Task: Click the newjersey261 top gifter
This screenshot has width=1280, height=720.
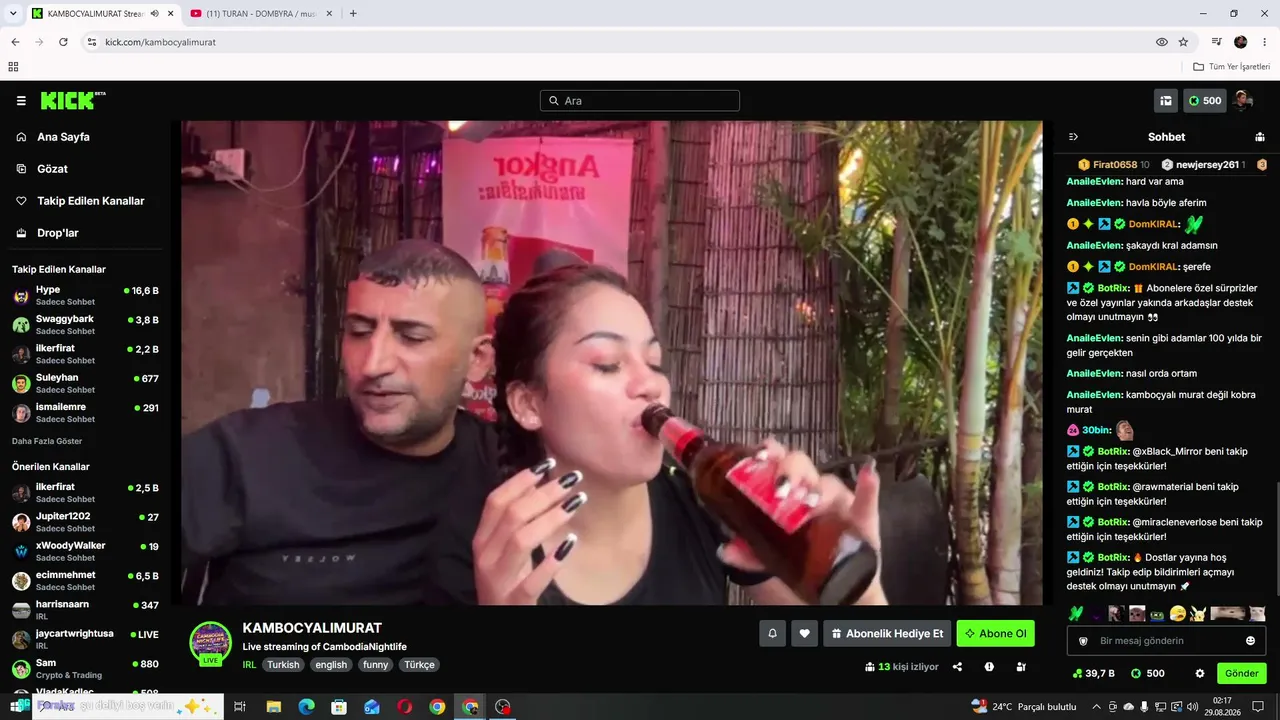Action: tap(1203, 165)
